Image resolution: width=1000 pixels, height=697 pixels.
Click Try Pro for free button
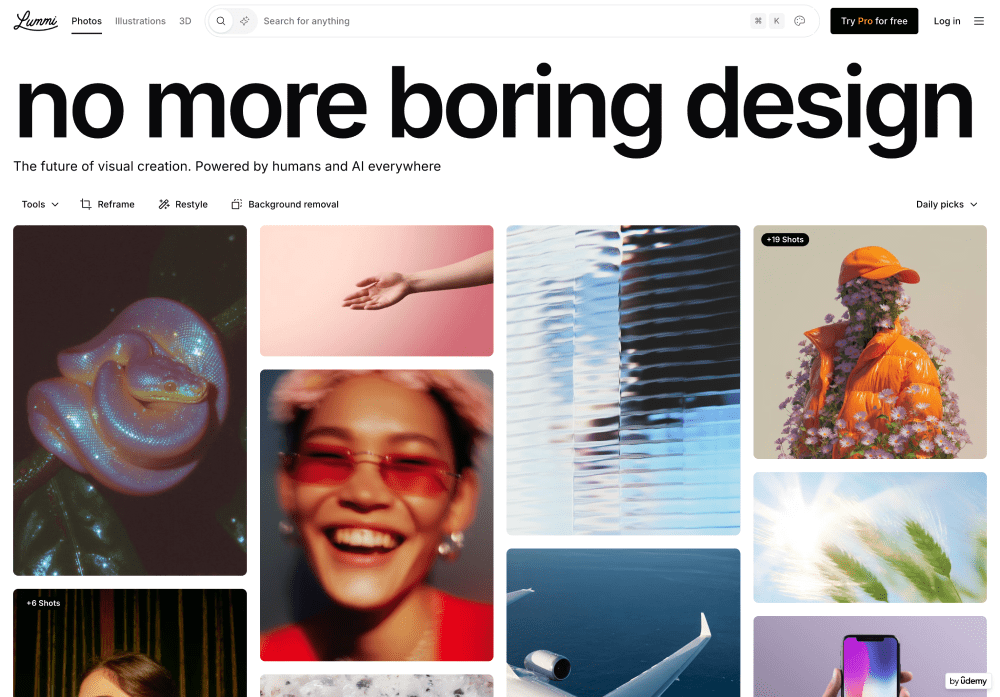pos(874,21)
